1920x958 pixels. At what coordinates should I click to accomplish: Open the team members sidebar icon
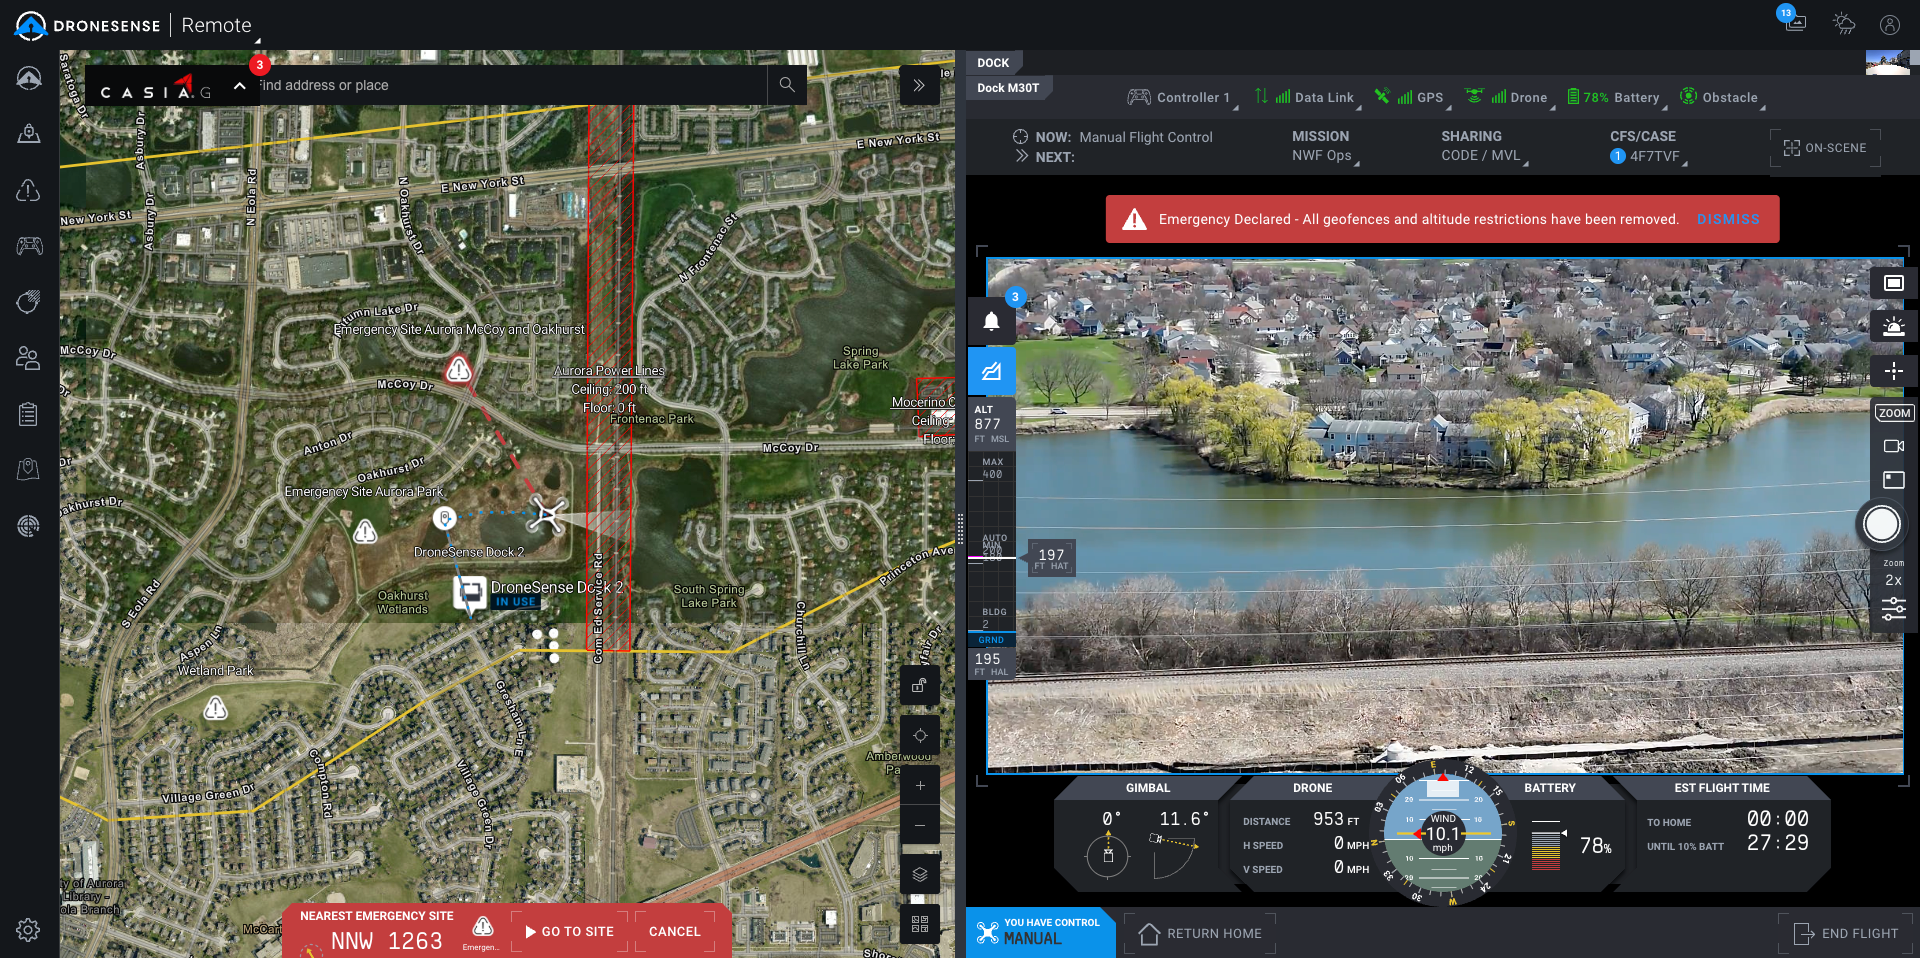tap(29, 358)
